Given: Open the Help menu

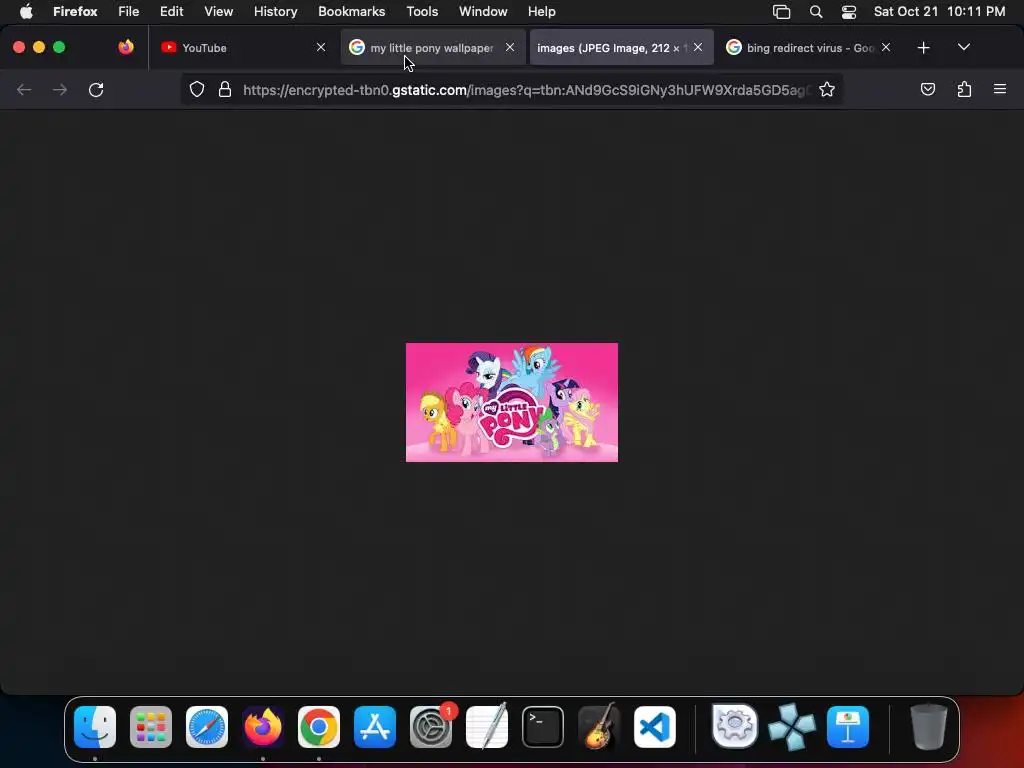Looking at the screenshot, I should 541,12.
